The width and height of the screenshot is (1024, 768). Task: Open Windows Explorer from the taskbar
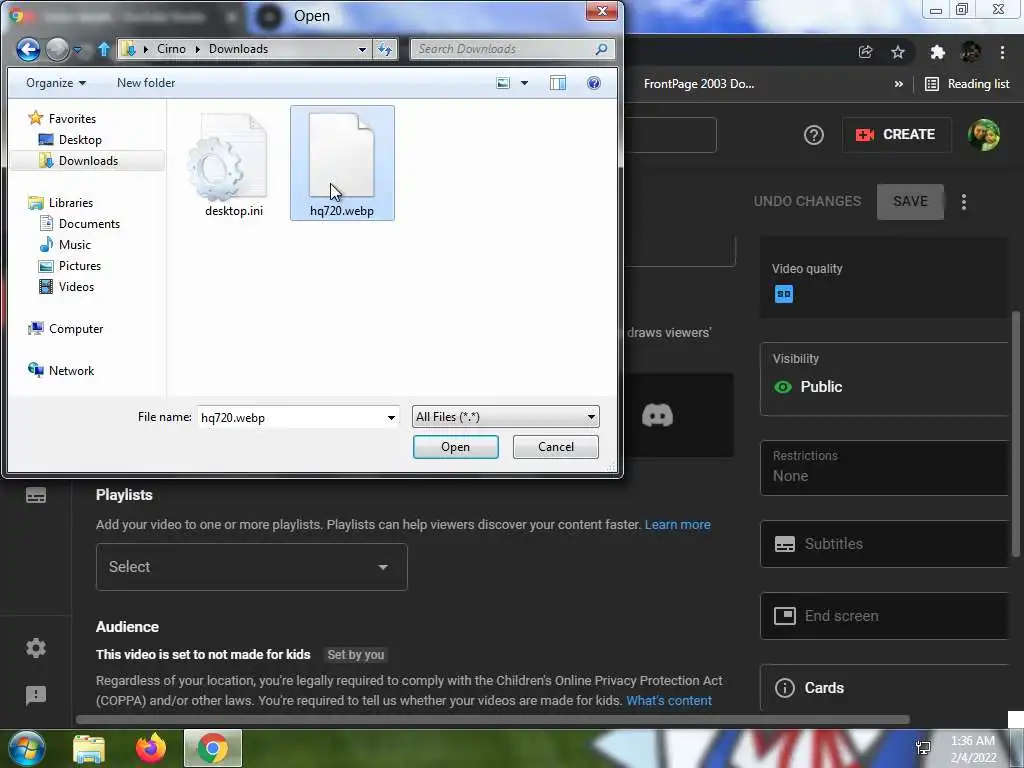point(89,748)
